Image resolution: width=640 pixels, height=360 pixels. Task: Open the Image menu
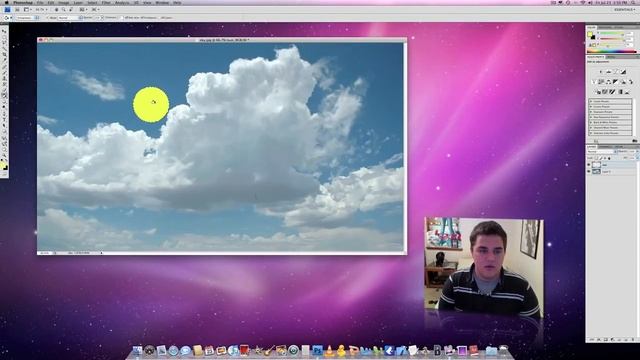coord(64,2)
